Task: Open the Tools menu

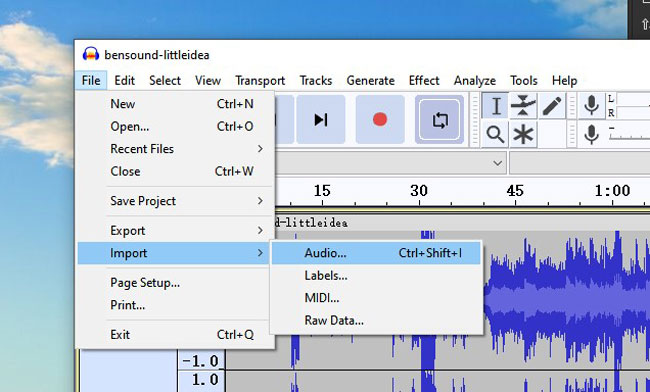Action: click(x=524, y=80)
